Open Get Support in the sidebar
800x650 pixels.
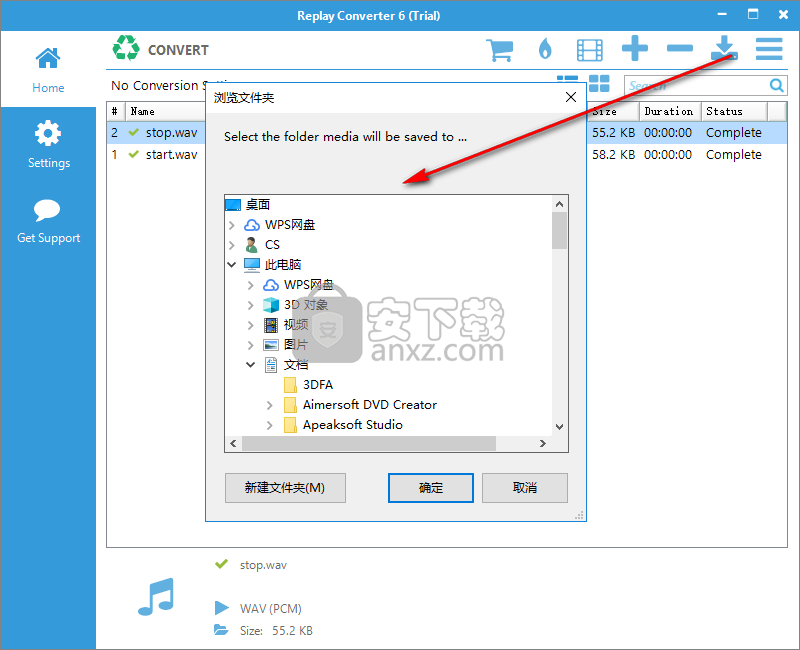pos(48,221)
